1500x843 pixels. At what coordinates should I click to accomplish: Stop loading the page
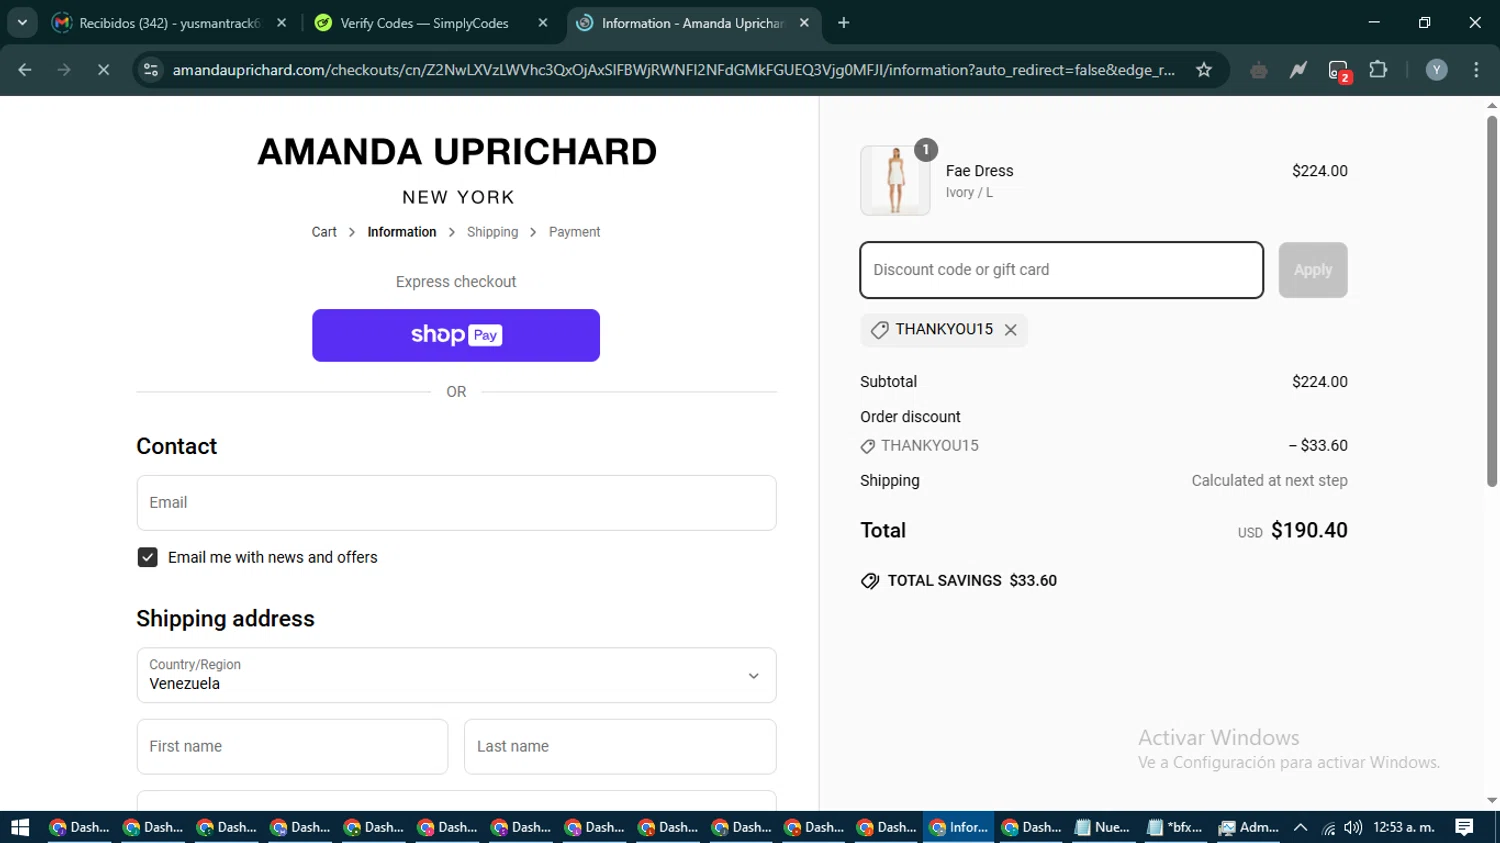[x=103, y=70]
